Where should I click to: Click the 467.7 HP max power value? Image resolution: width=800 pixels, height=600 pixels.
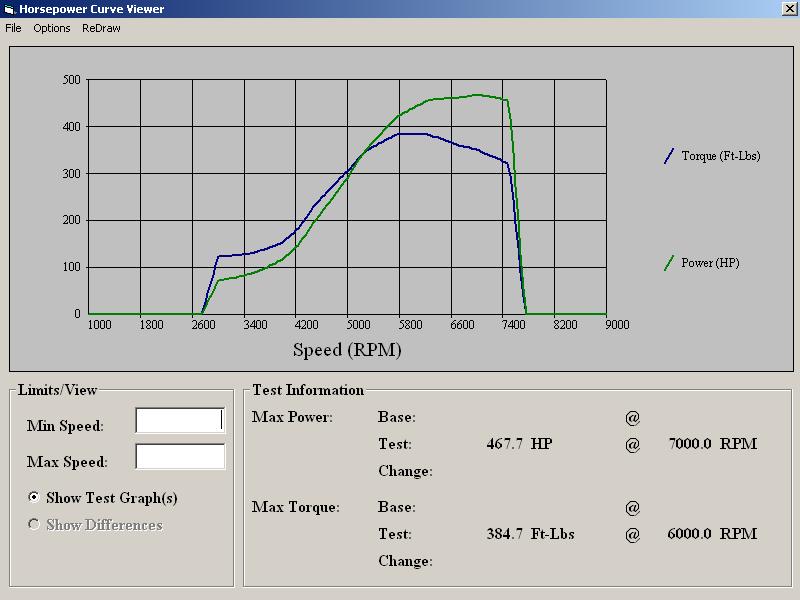(x=519, y=444)
